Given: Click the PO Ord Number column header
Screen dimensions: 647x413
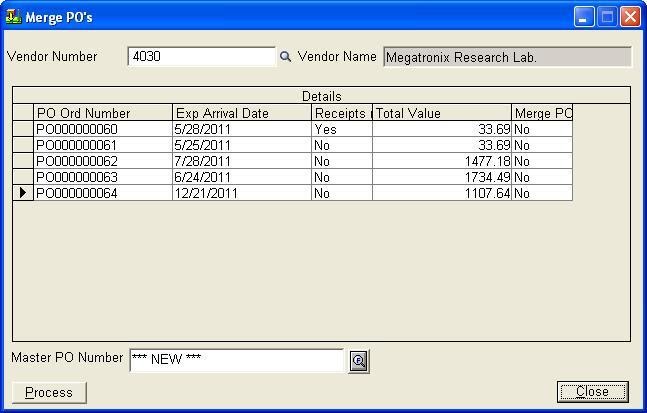Looking at the screenshot, I should (103, 113).
